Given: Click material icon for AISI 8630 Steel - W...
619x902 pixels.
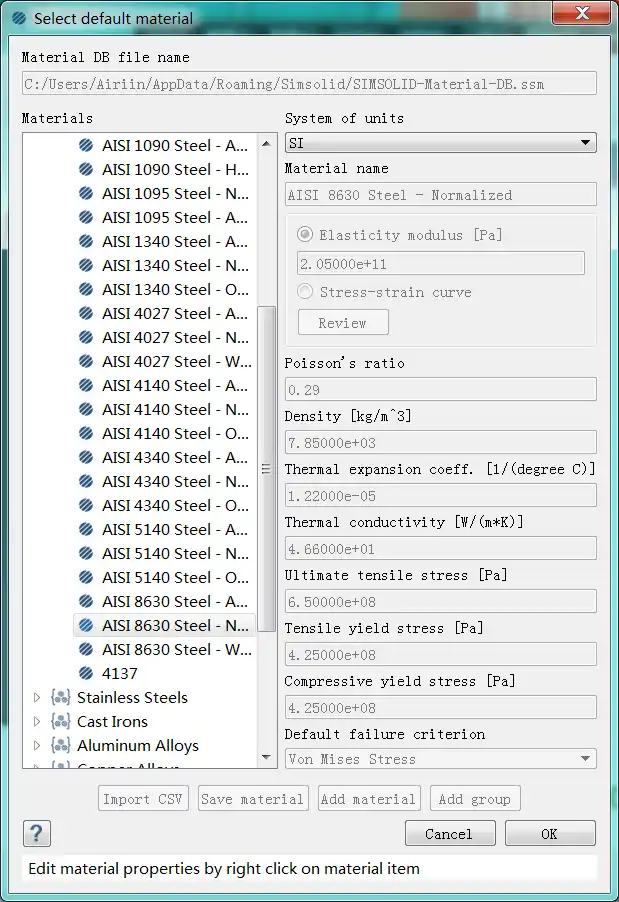Looking at the screenshot, I should click(x=86, y=649).
